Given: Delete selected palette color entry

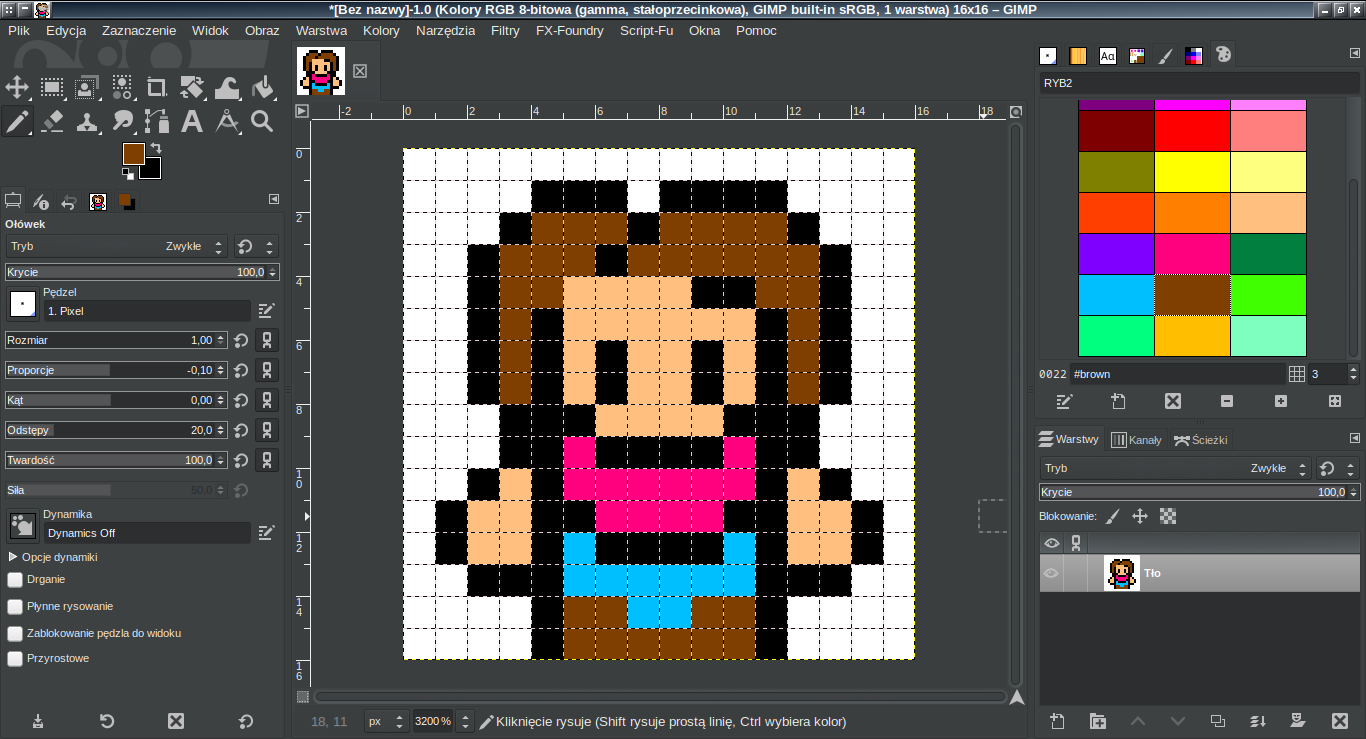Looking at the screenshot, I should (x=1173, y=401).
